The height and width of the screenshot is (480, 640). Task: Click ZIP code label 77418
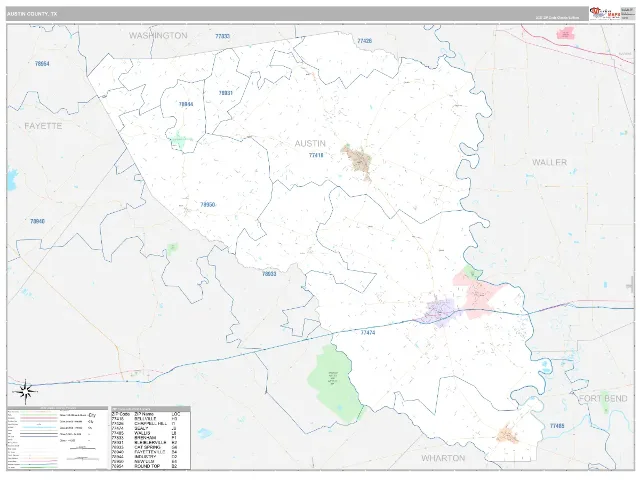click(x=316, y=155)
